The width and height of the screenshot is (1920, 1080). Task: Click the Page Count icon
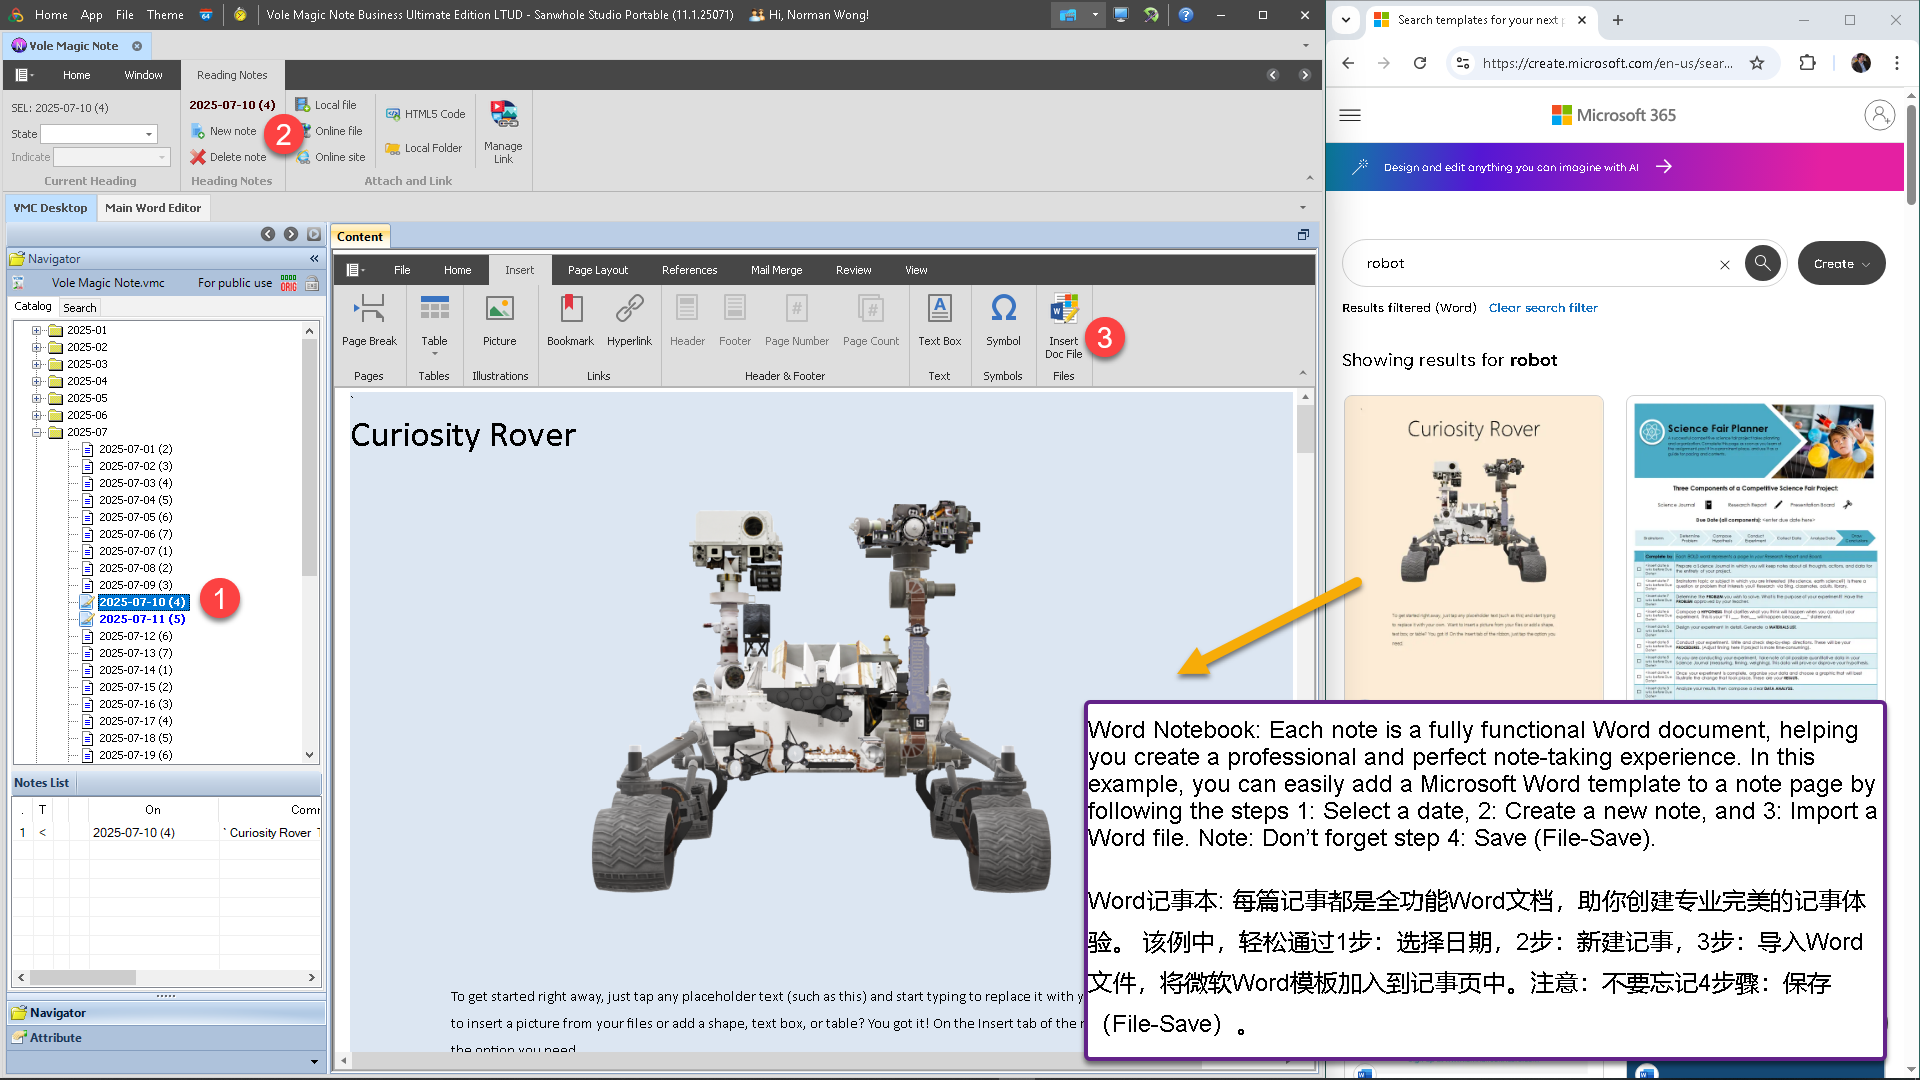click(871, 308)
